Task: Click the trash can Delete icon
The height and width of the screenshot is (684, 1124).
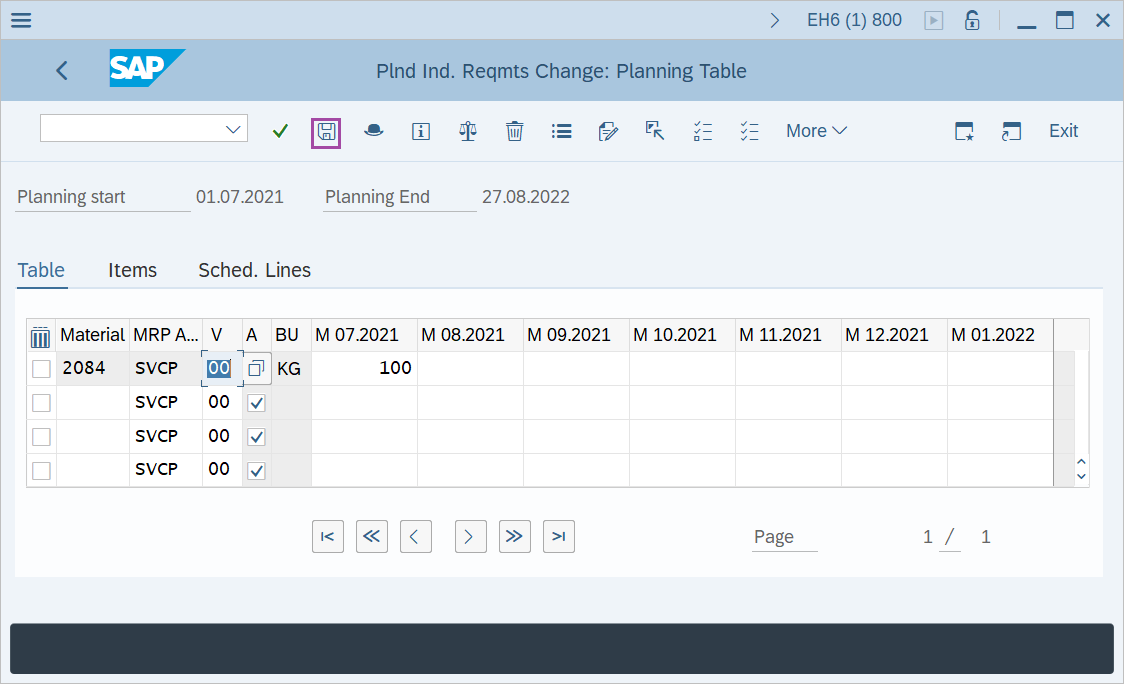Action: [514, 131]
